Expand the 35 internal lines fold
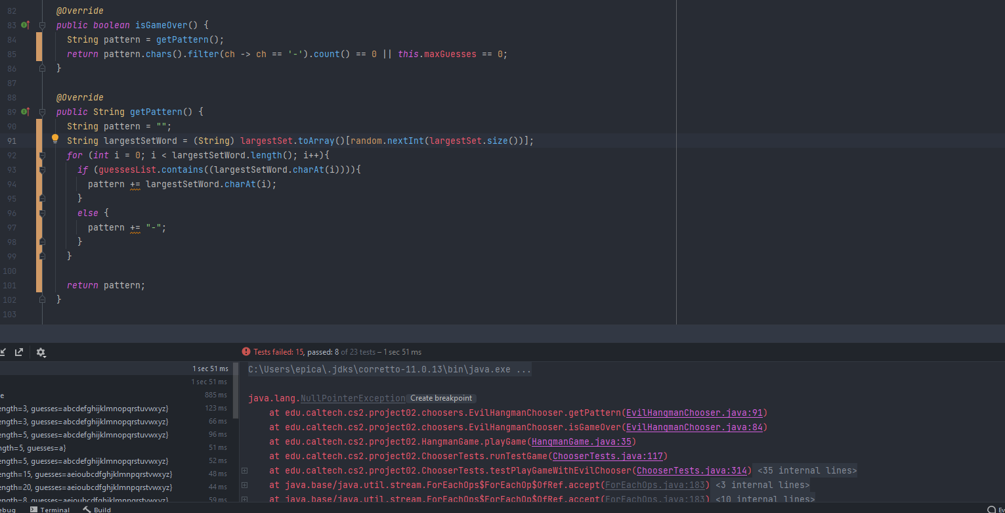Viewport: 1005px width, 513px height. click(244, 470)
